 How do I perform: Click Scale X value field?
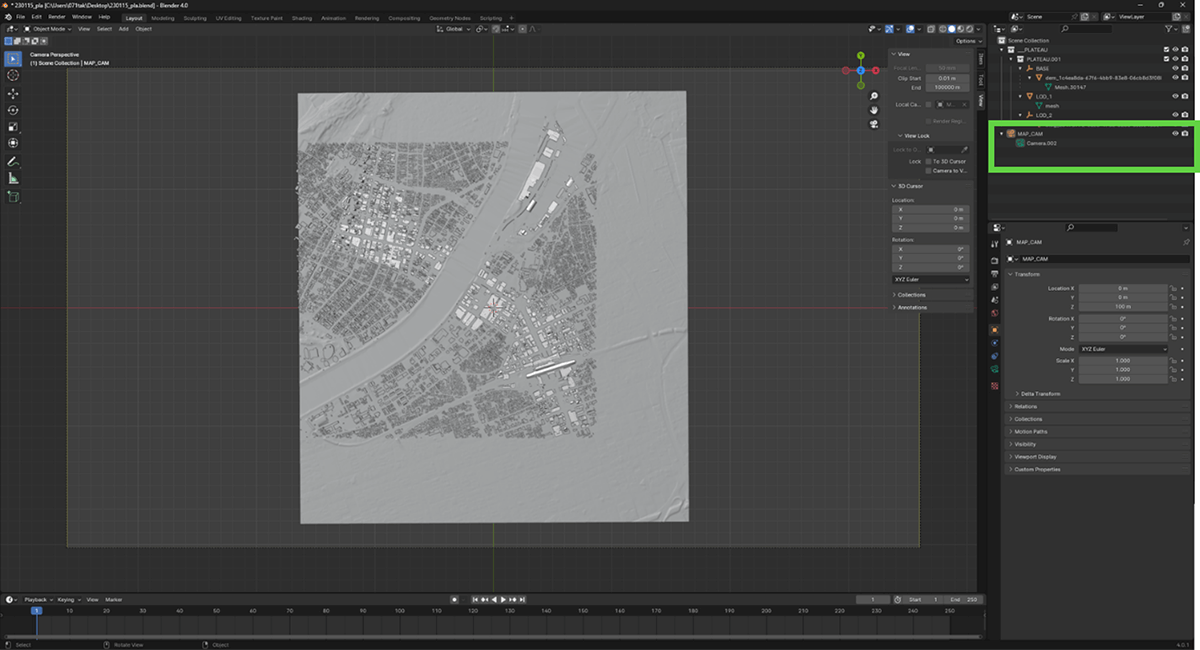(1123, 360)
